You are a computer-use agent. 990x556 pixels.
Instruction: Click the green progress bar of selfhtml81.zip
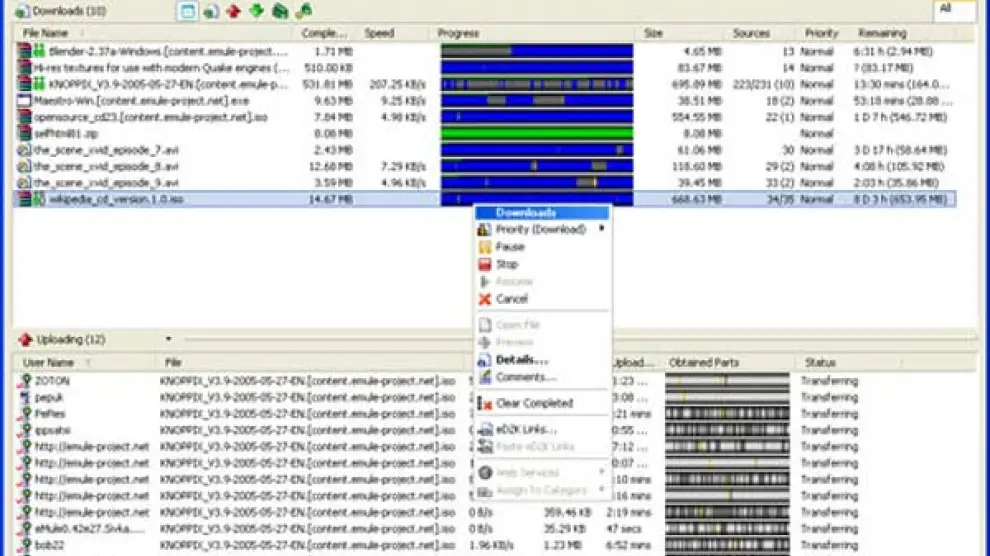pos(537,134)
